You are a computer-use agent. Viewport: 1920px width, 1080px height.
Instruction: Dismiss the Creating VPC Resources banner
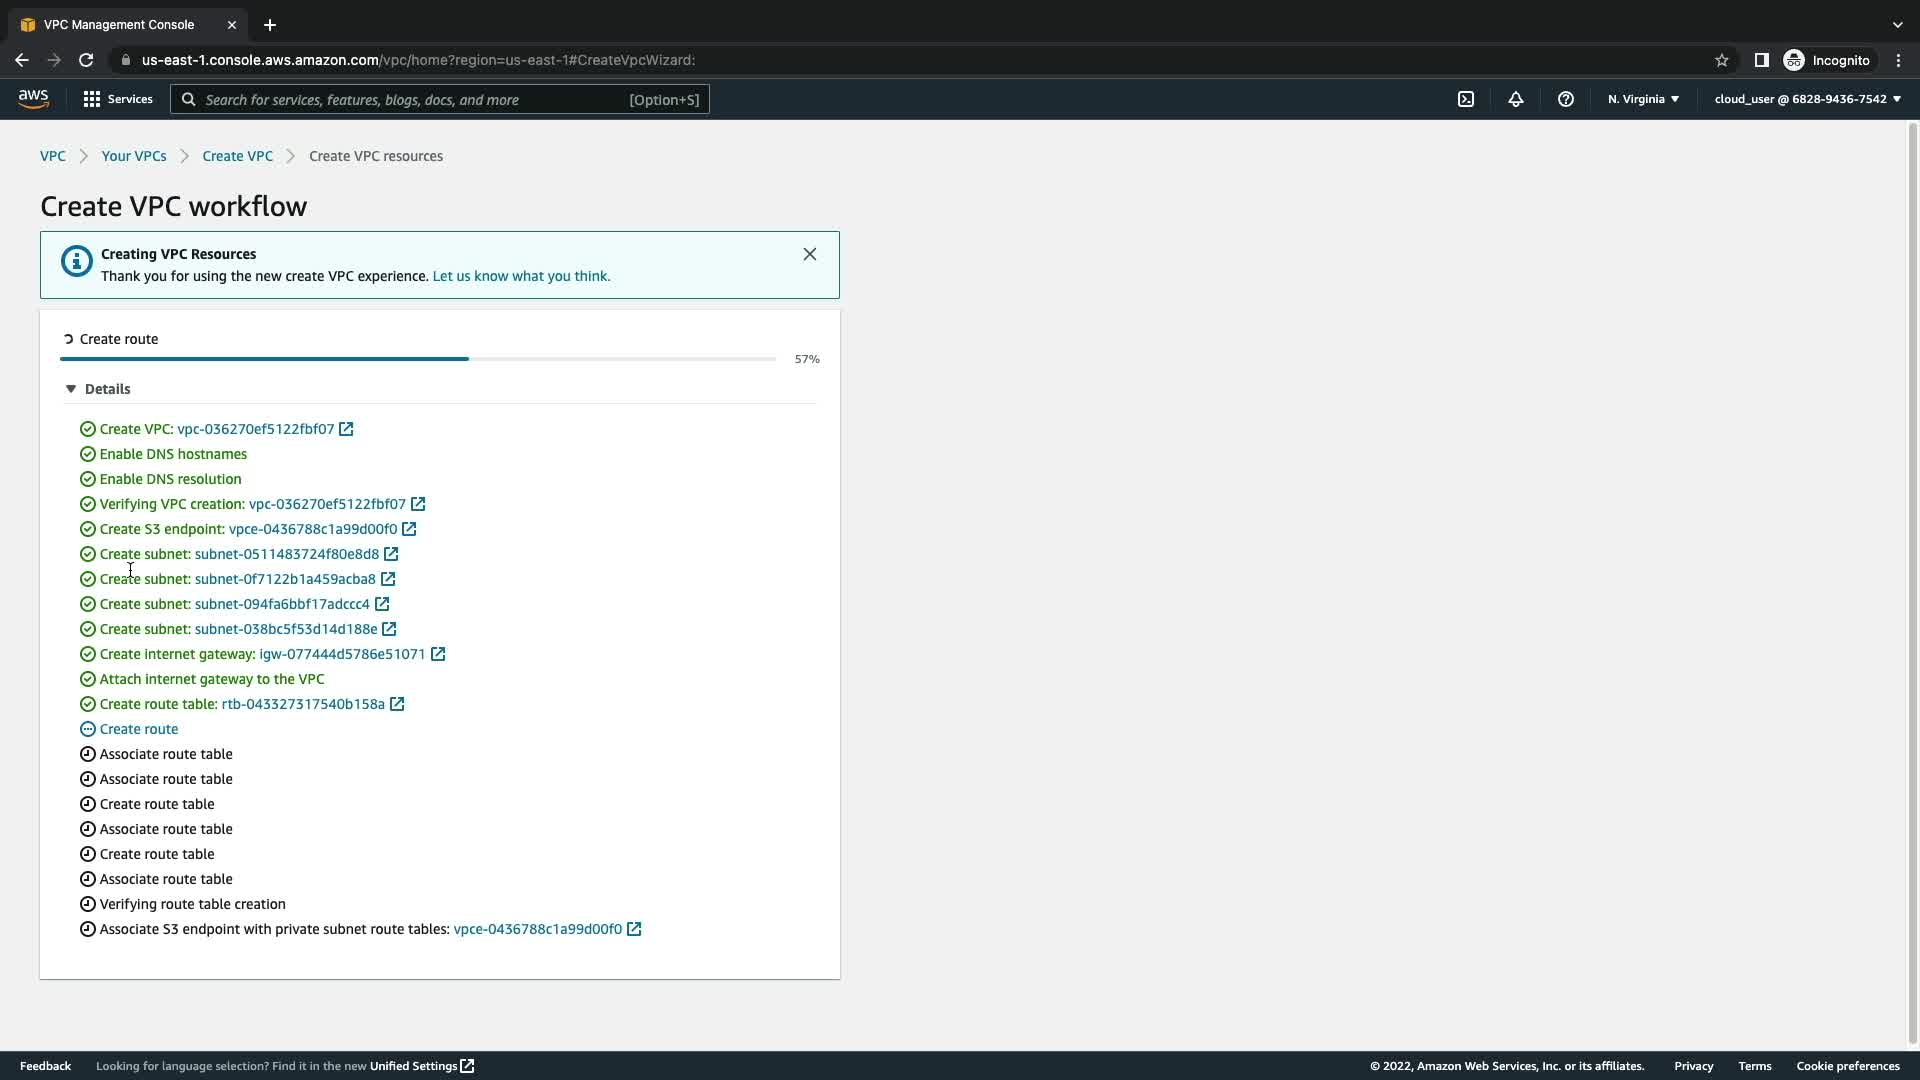pos(810,254)
